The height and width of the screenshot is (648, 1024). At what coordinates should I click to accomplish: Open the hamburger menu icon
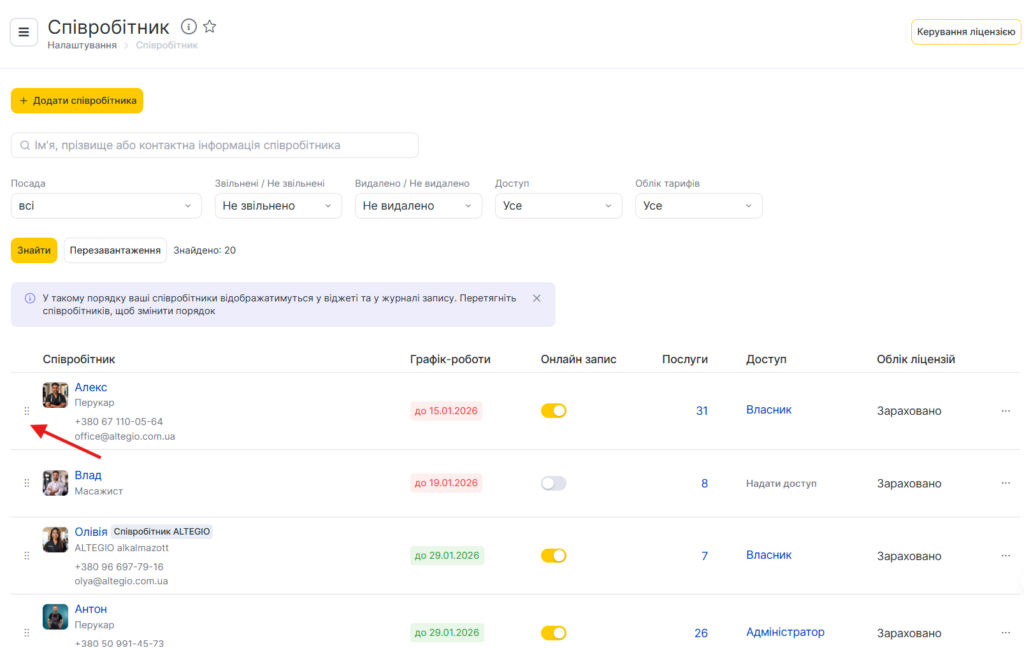(x=24, y=32)
